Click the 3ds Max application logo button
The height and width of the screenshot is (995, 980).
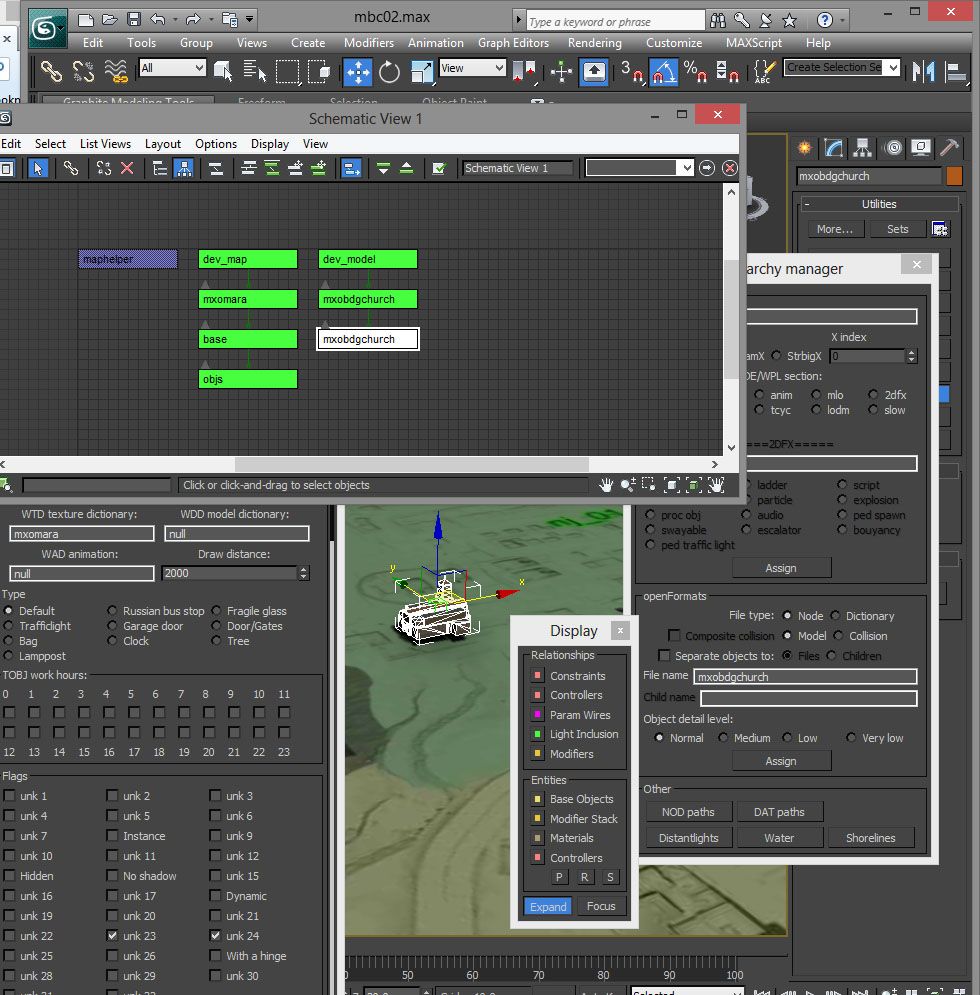click(x=47, y=28)
